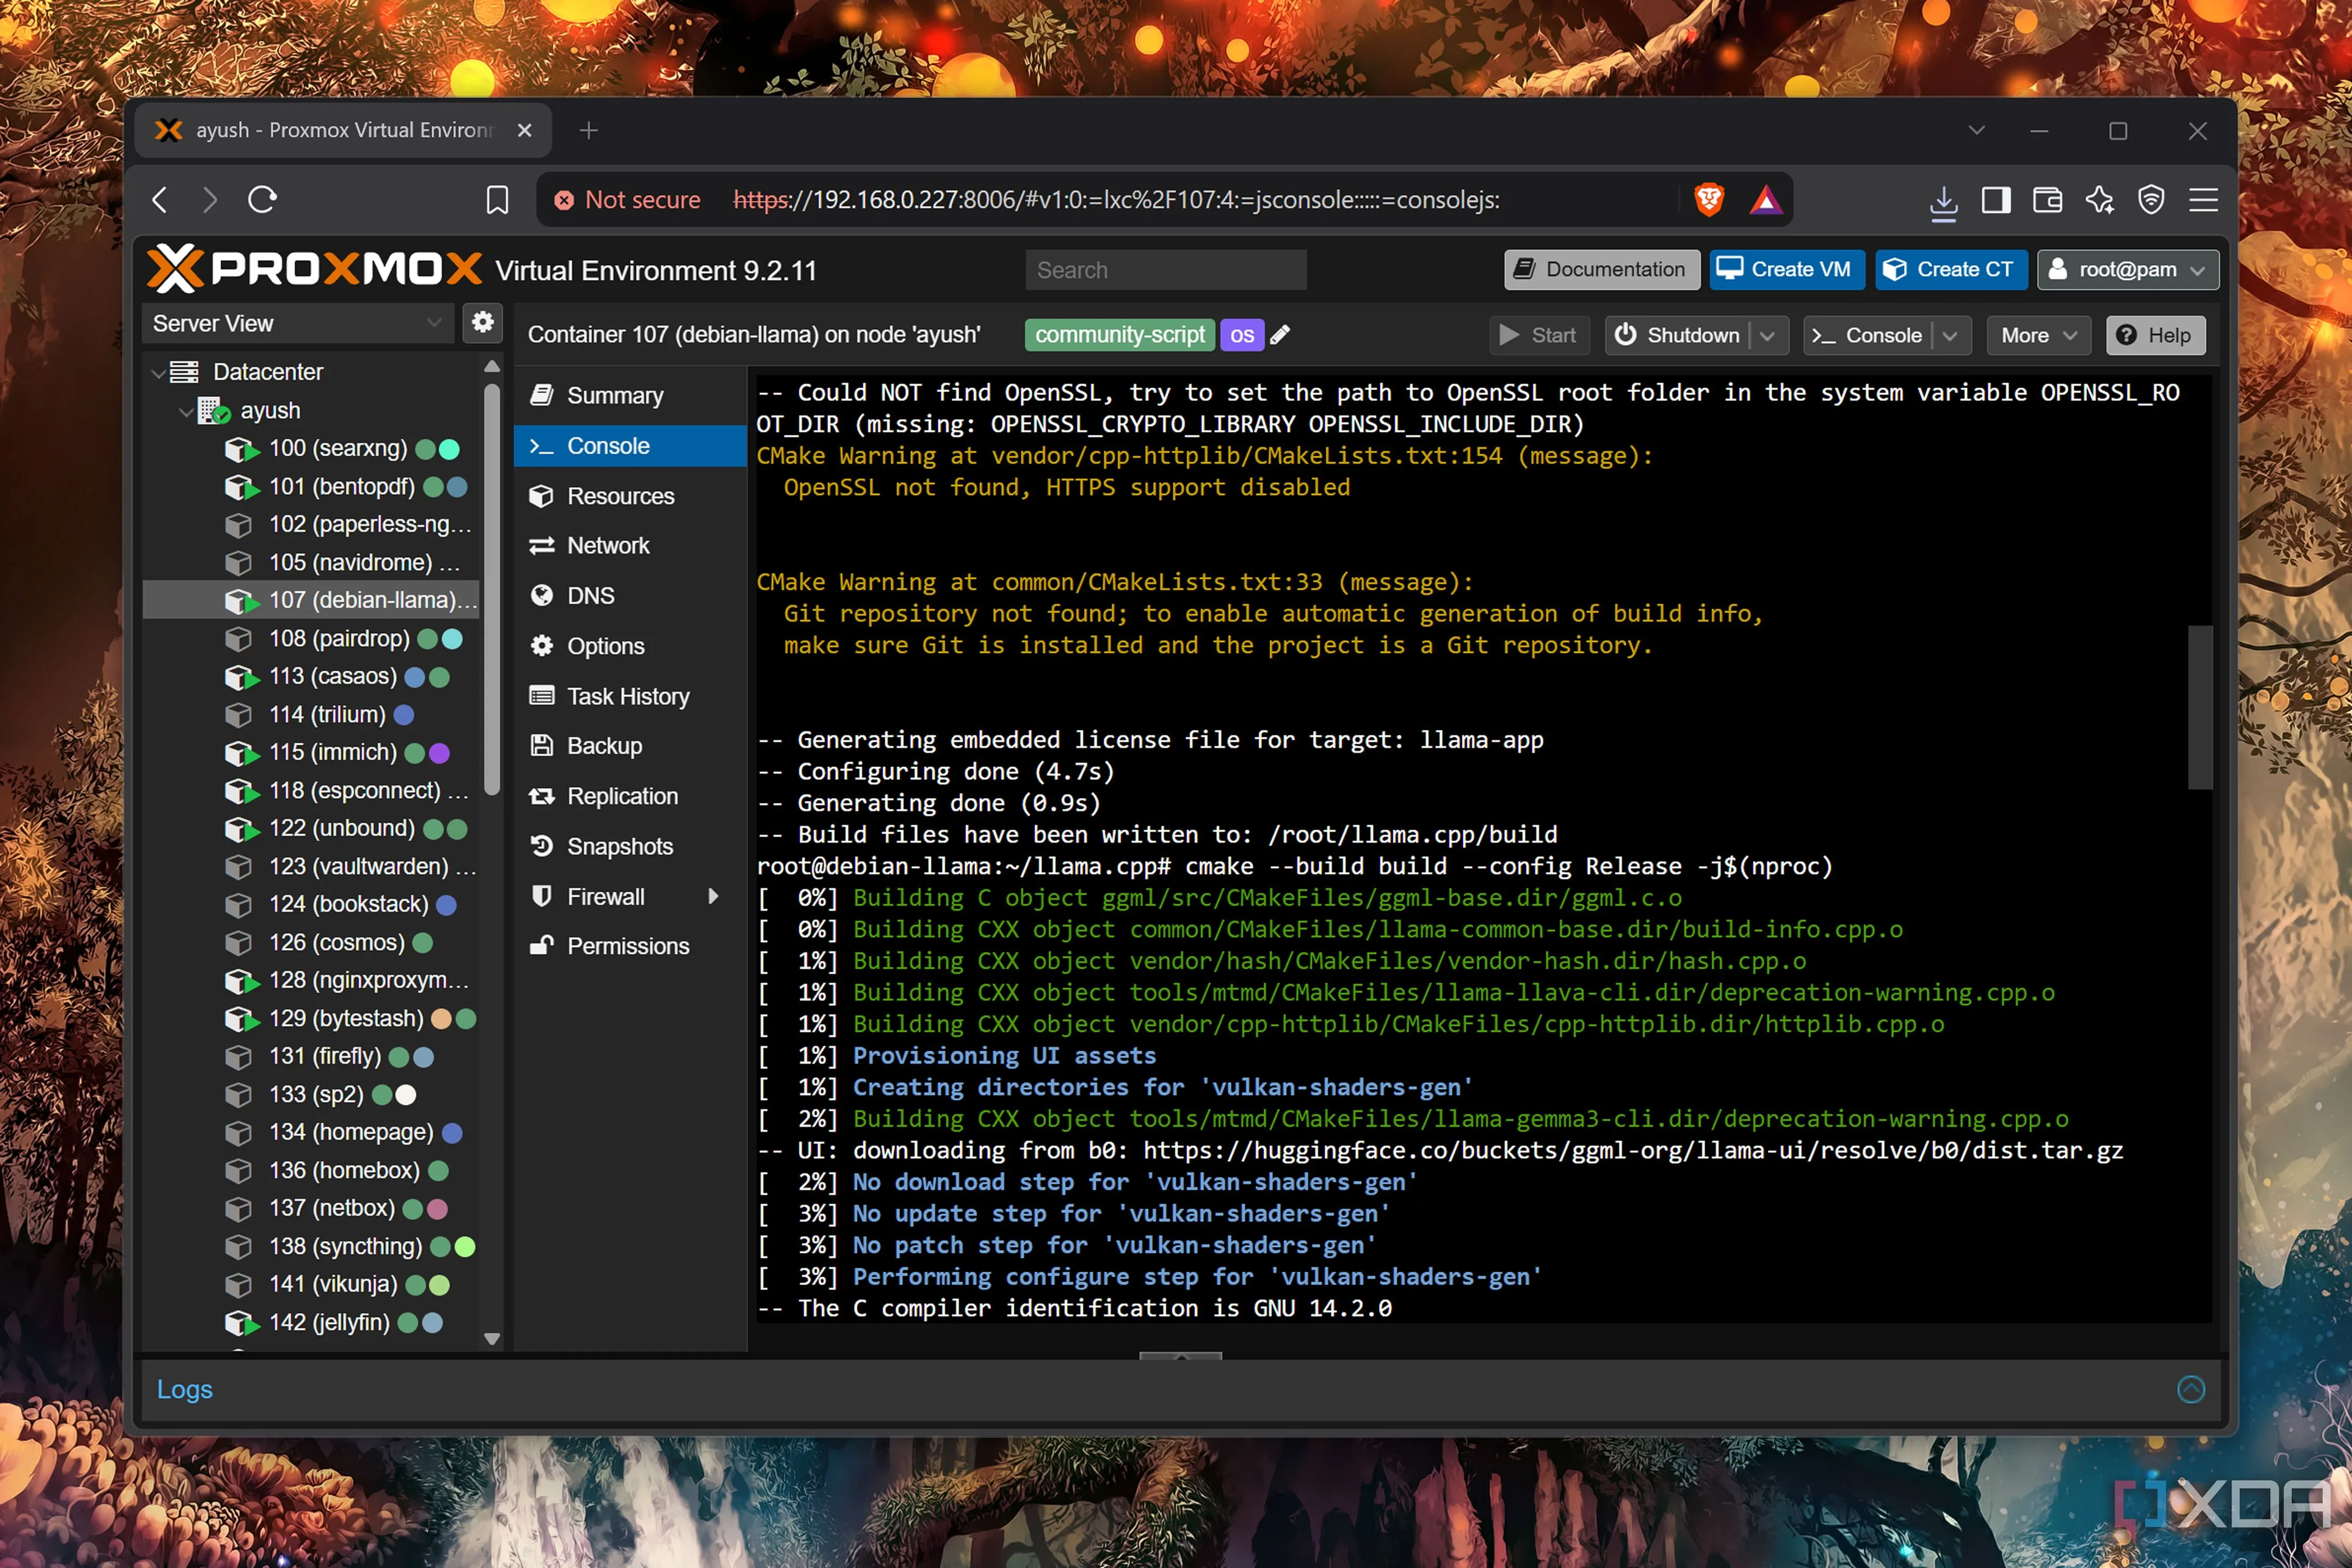
Task: Select container 100 (searxng)
Action: pos(311,449)
